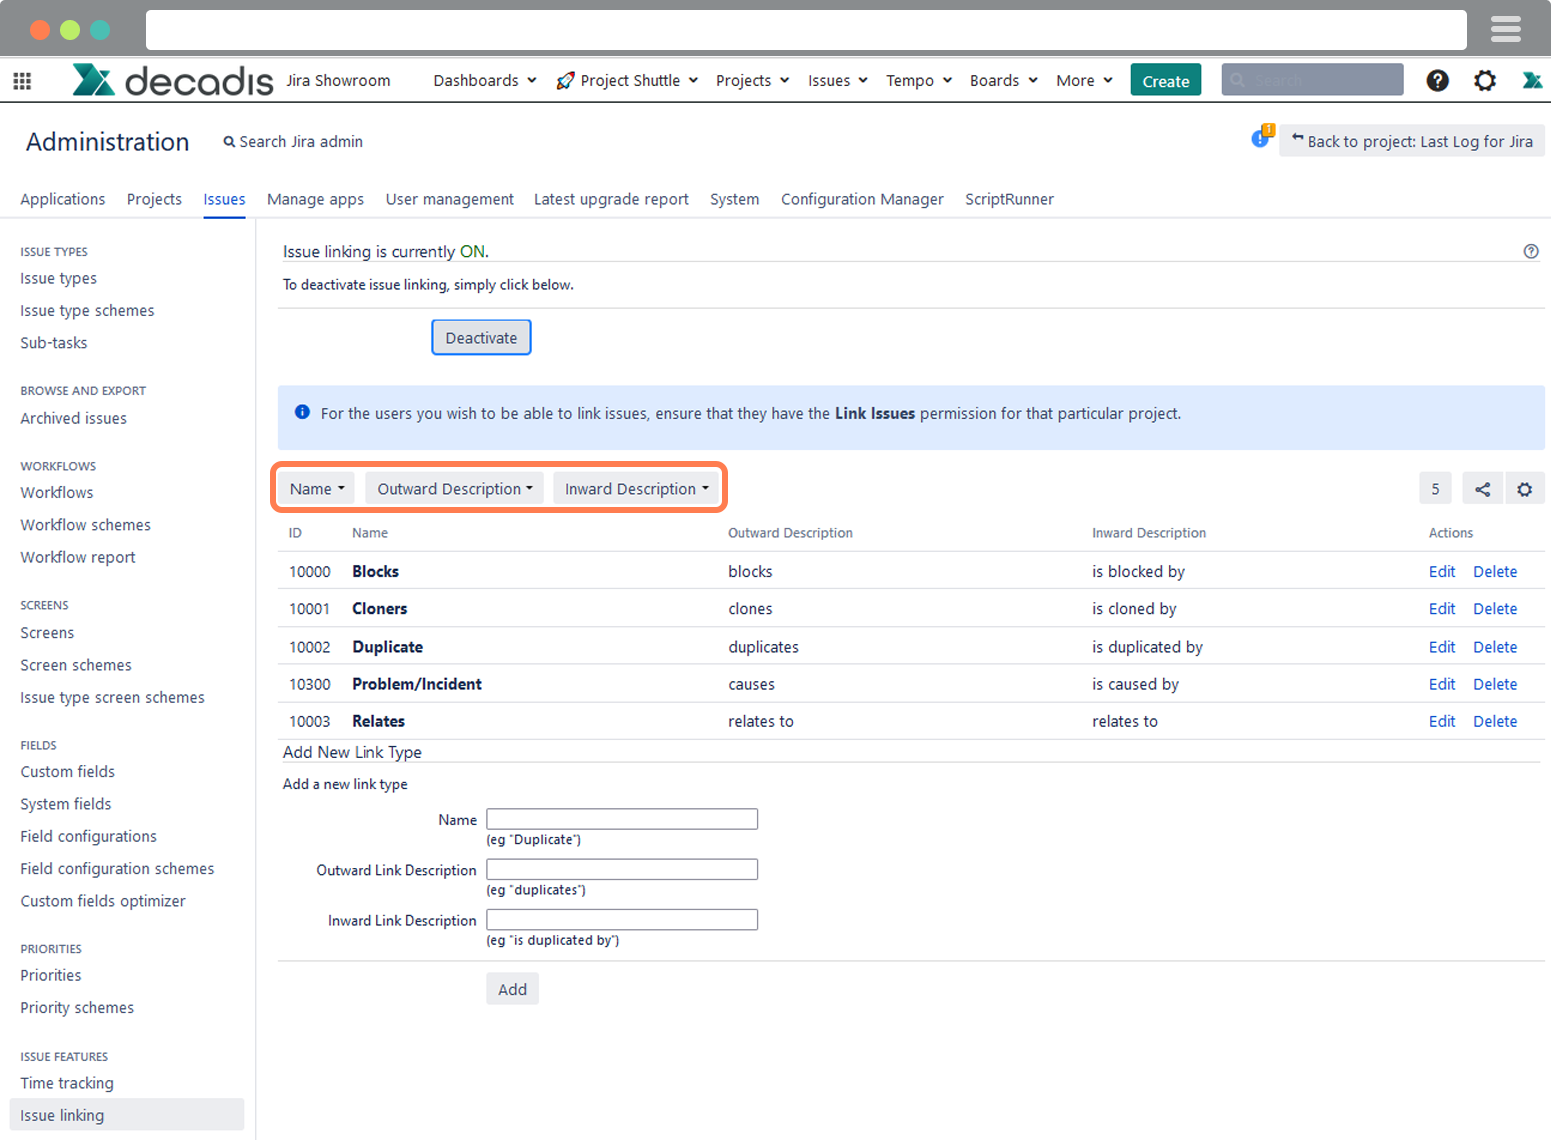Deactivate issue linking

(x=481, y=338)
